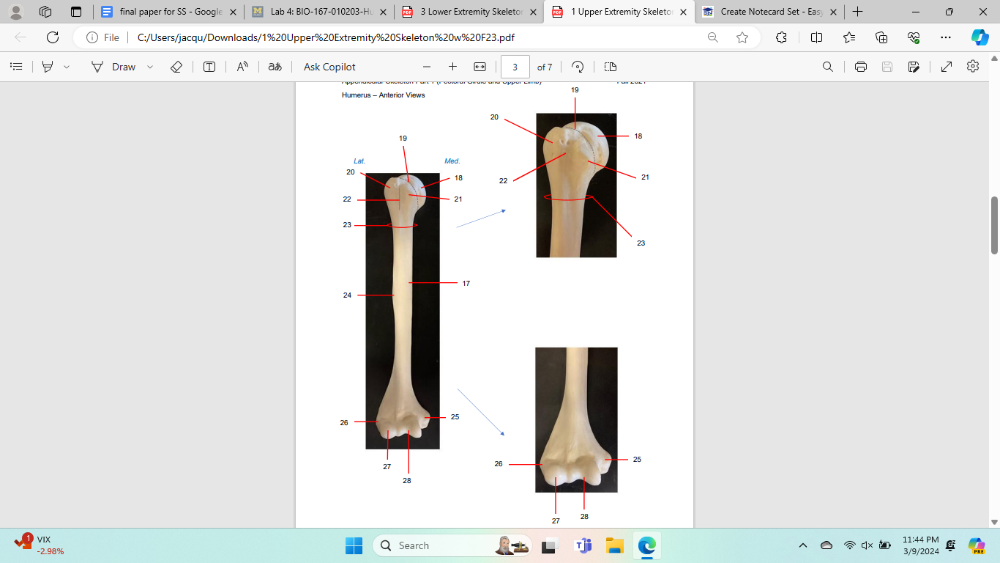Click the Add text tool icon
This screenshot has width=1000, height=563.
click(209, 67)
